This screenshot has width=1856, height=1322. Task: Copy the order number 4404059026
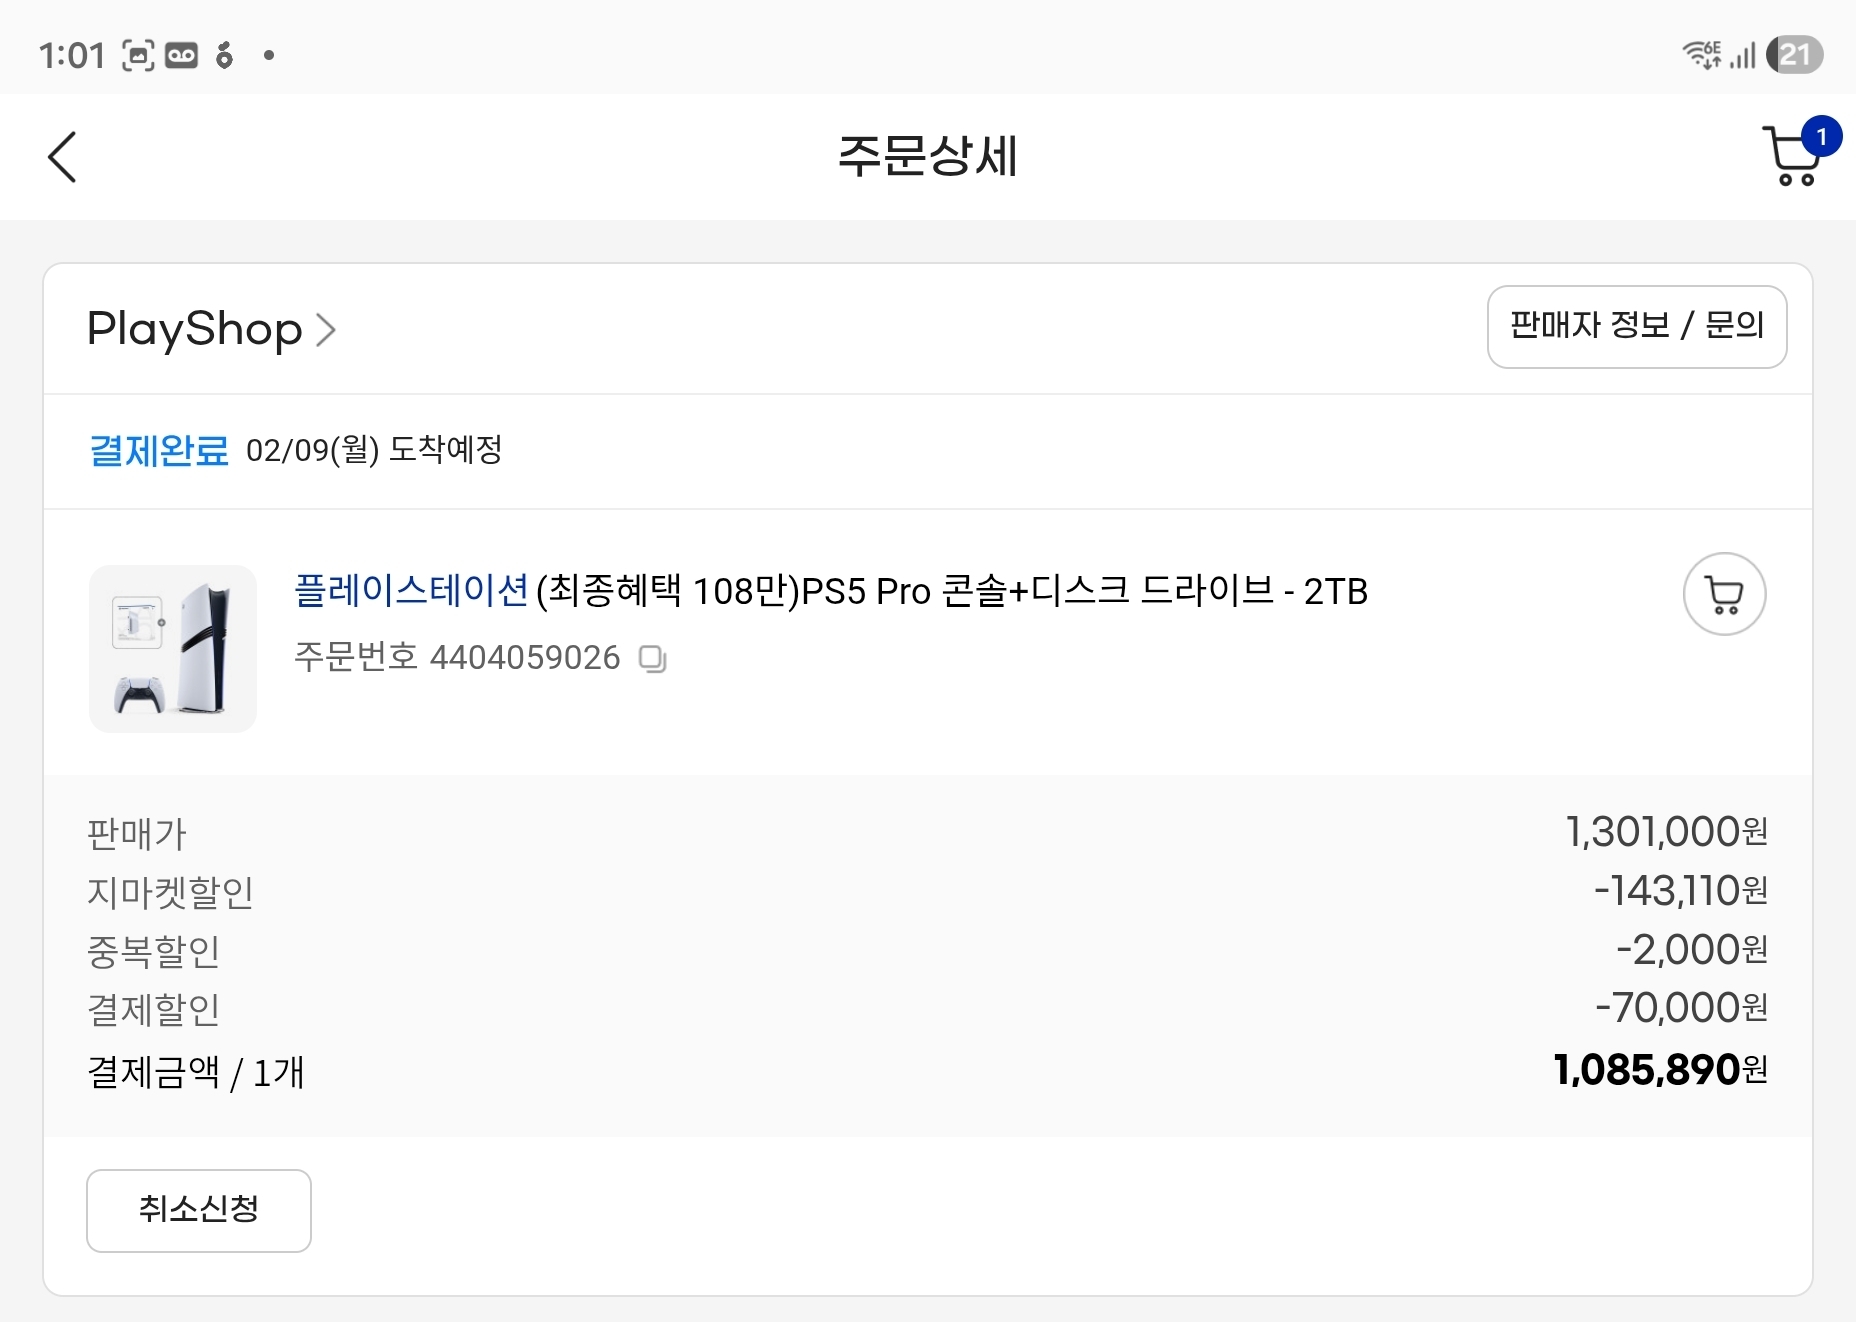click(x=653, y=659)
